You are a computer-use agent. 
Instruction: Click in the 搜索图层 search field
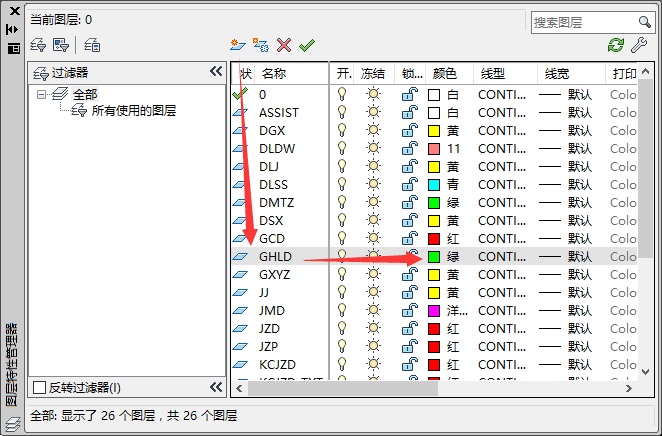(x=585, y=22)
